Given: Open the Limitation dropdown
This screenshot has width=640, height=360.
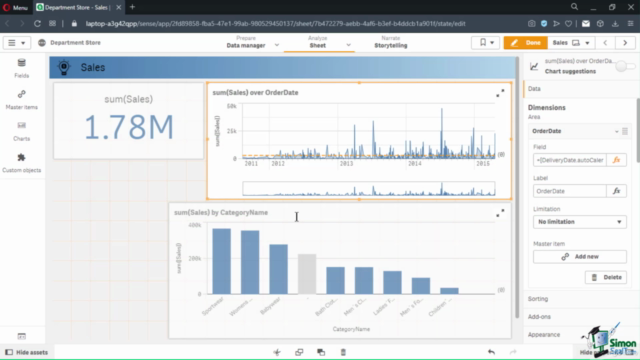Looking at the screenshot, I should click(x=580, y=222).
